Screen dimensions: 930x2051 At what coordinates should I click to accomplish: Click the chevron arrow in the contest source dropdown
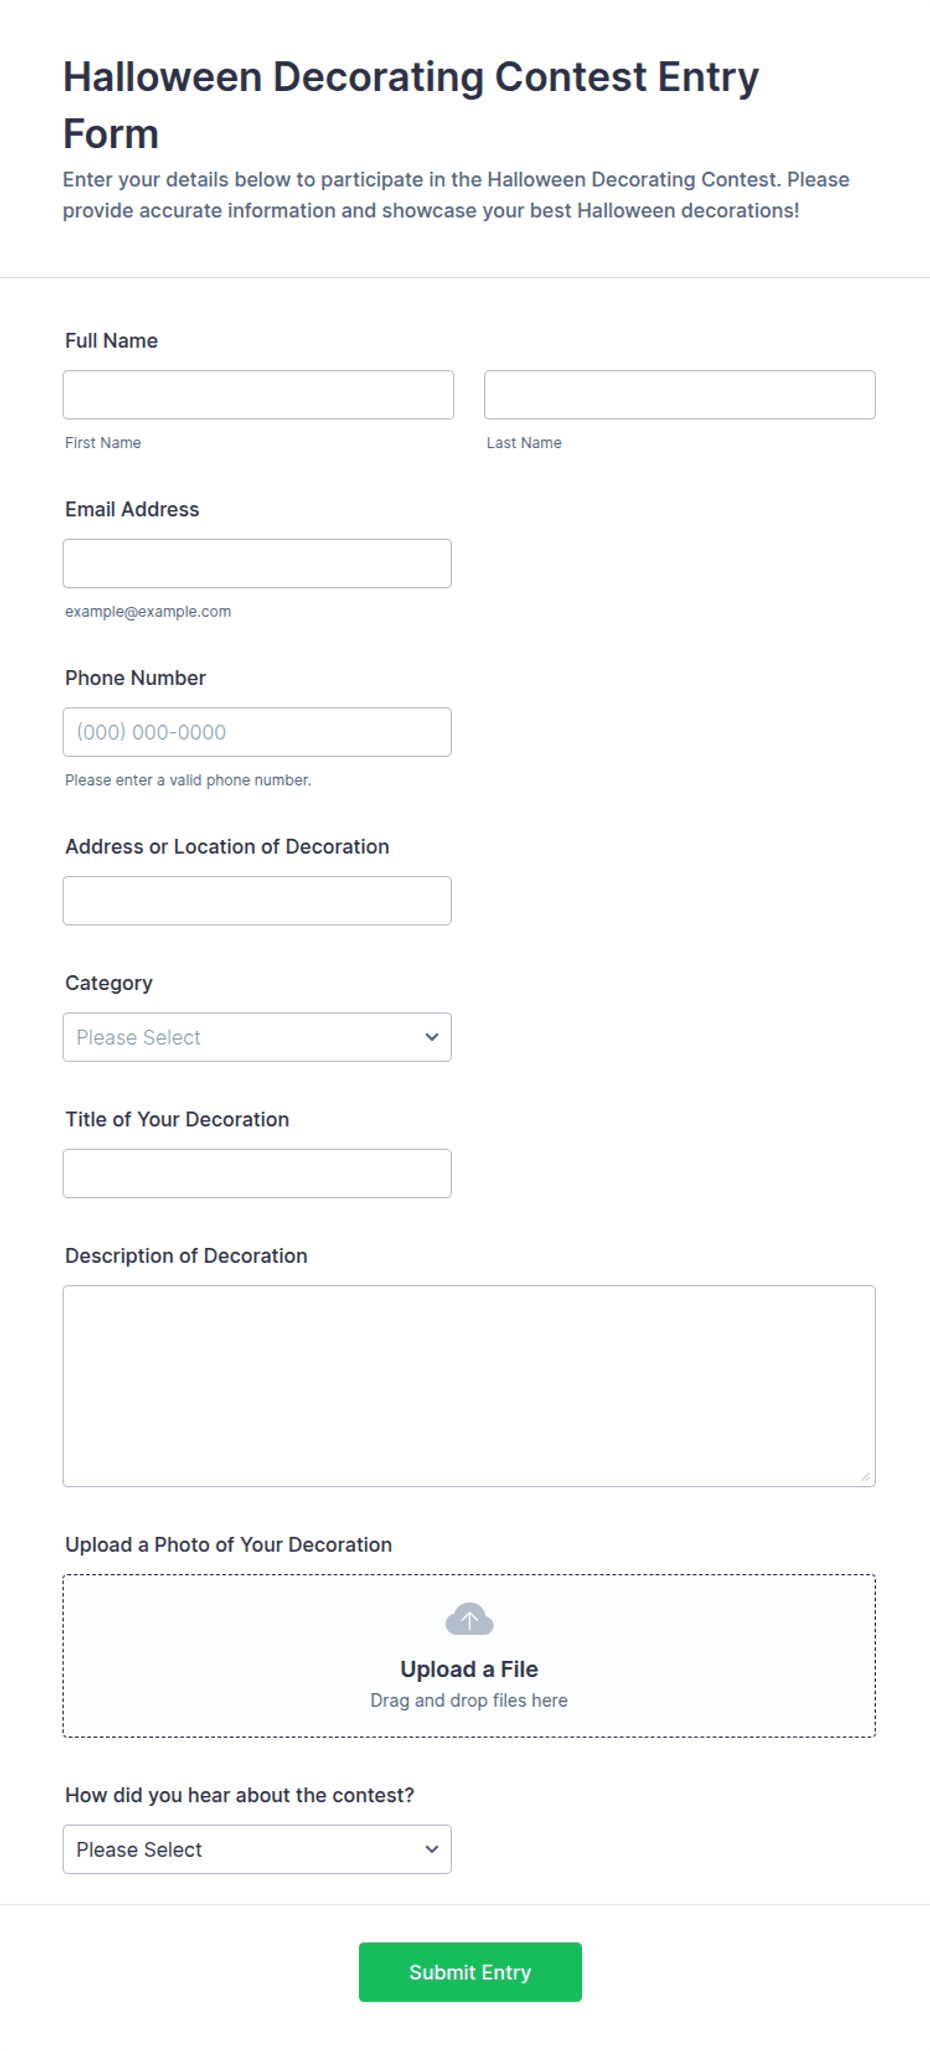pos(432,1849)
